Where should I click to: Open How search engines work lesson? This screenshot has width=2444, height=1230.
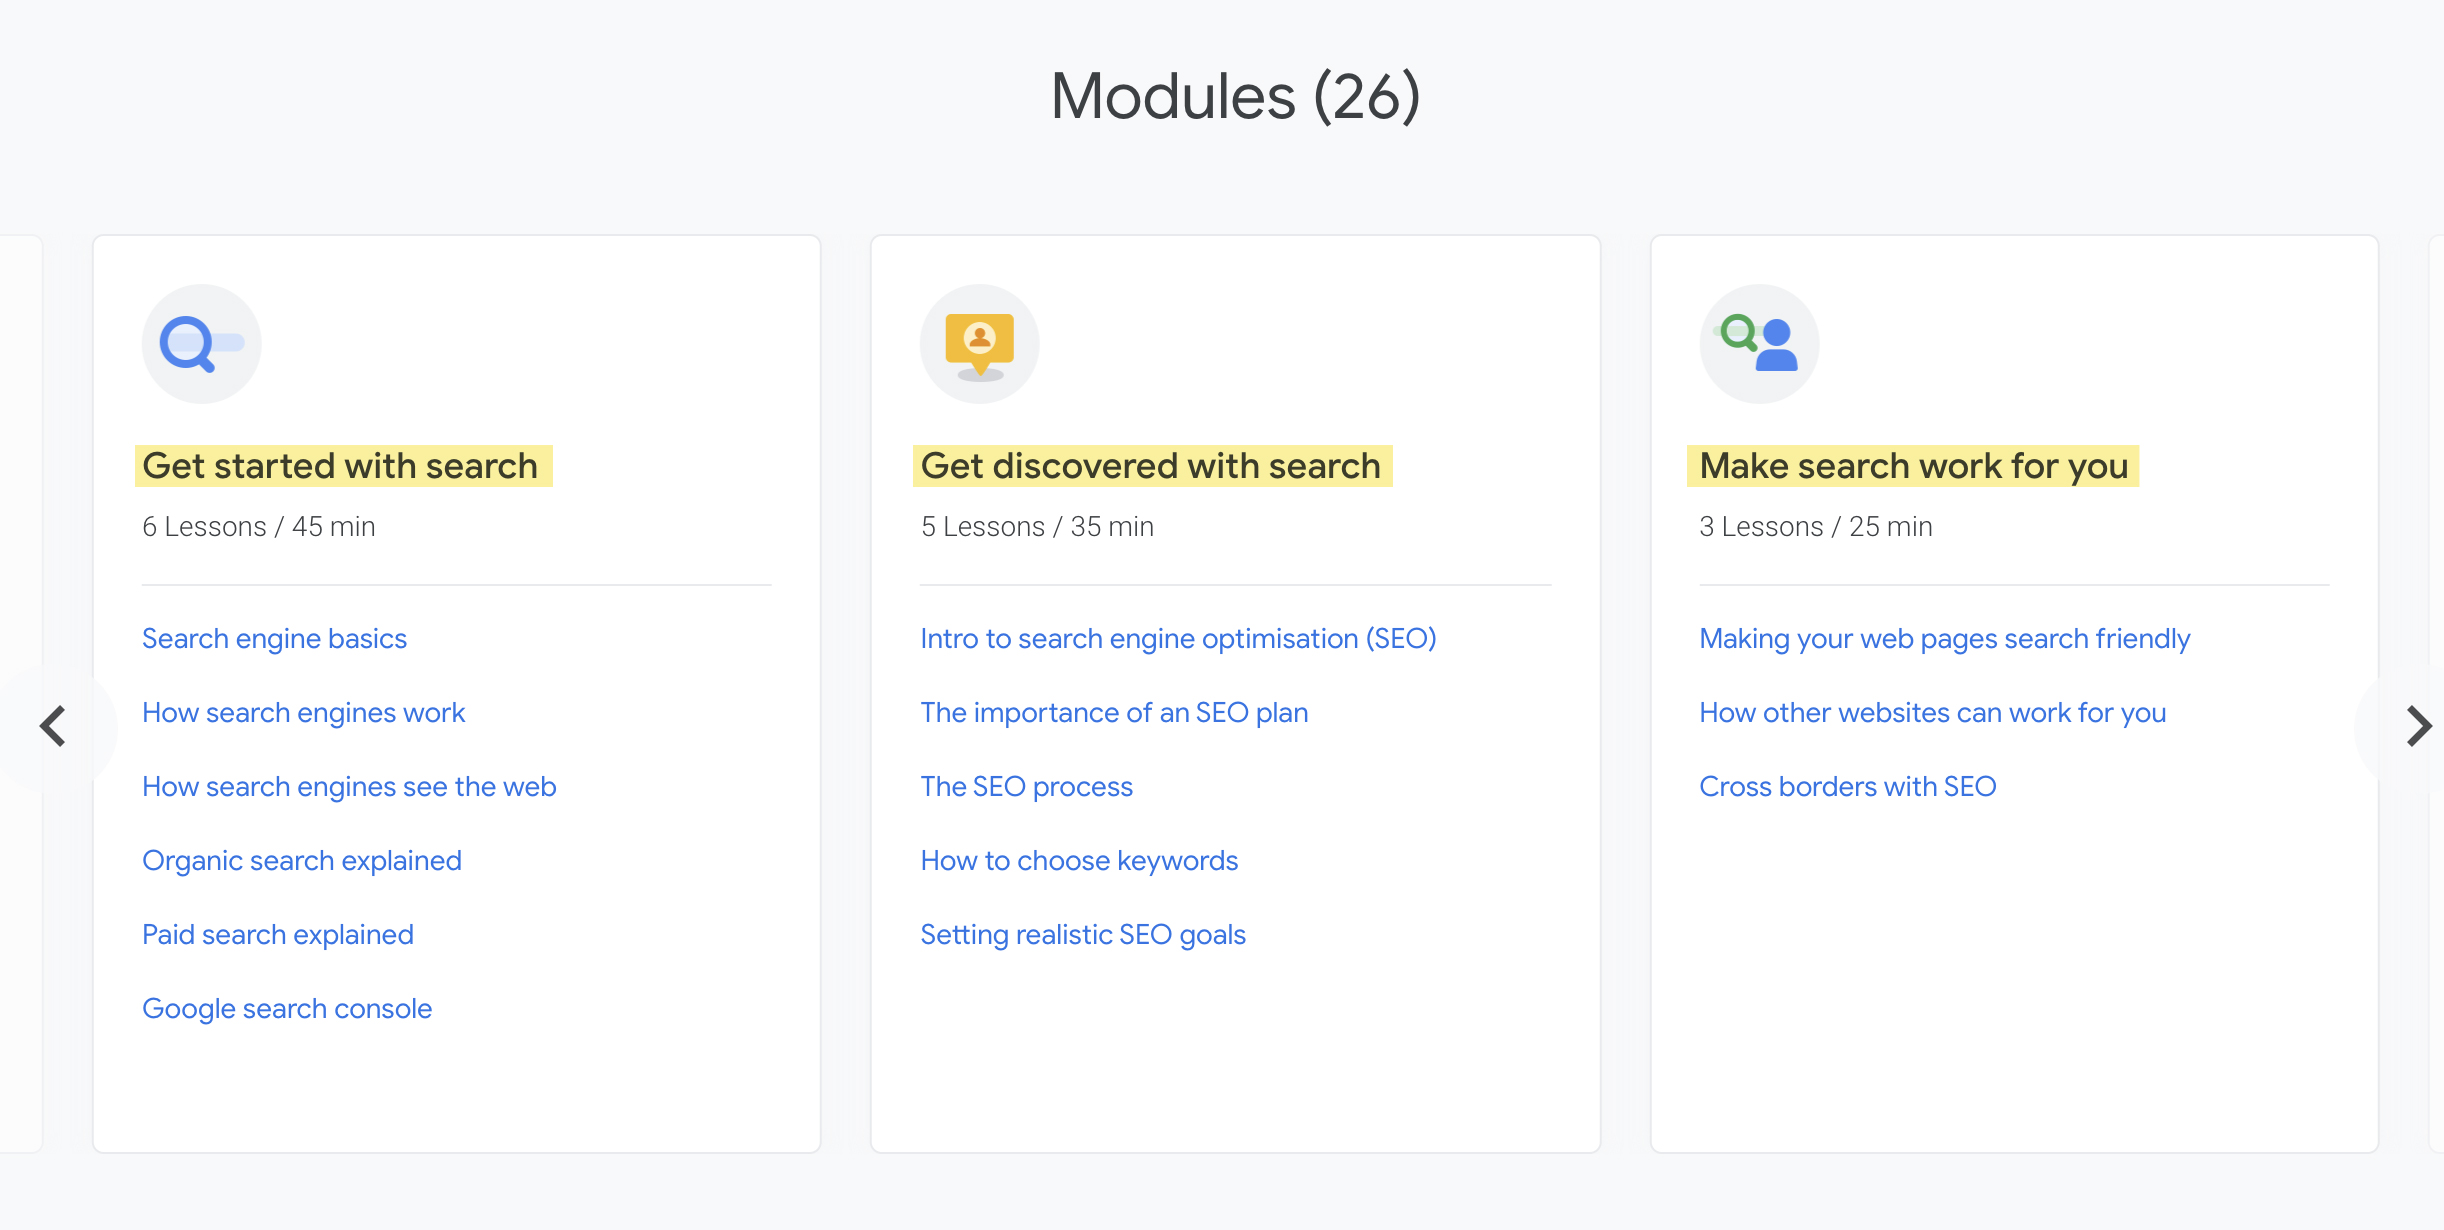tap(303, 712)
